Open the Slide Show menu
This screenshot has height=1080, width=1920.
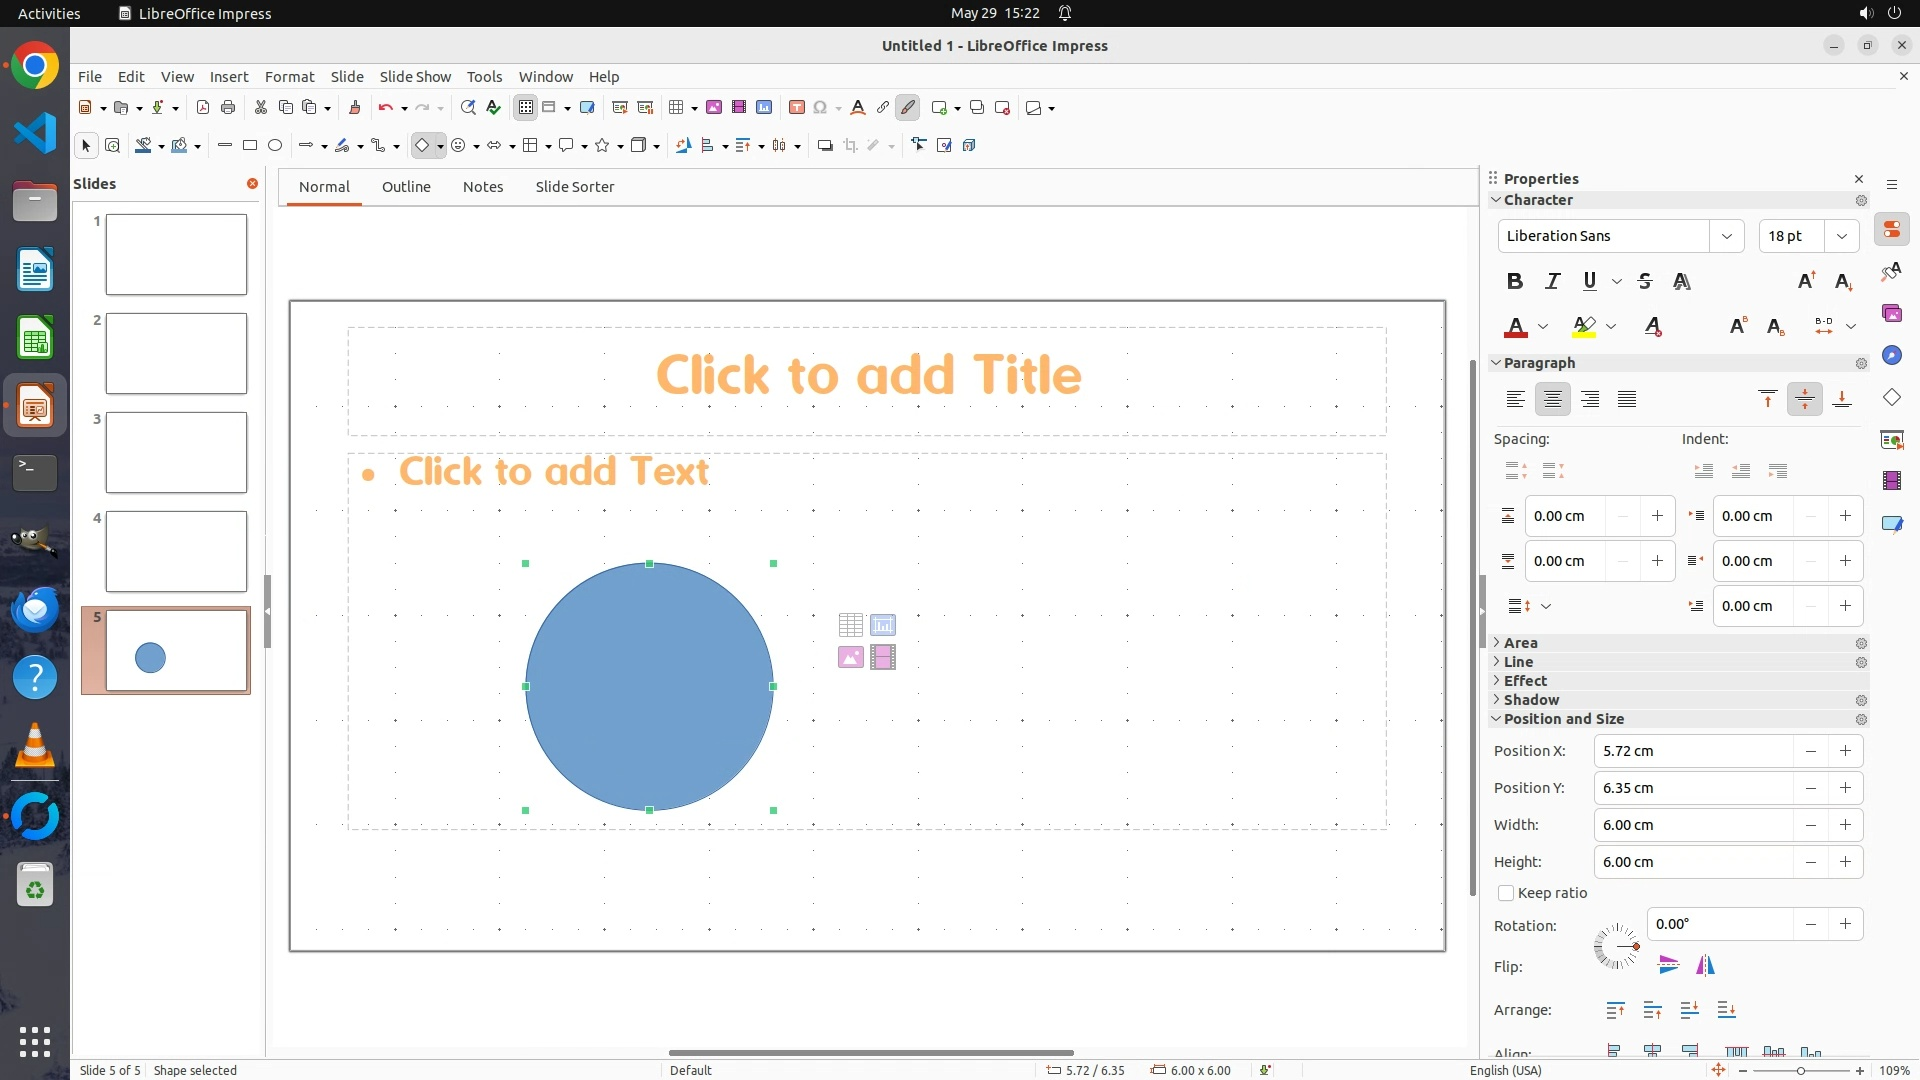(415, 76)
